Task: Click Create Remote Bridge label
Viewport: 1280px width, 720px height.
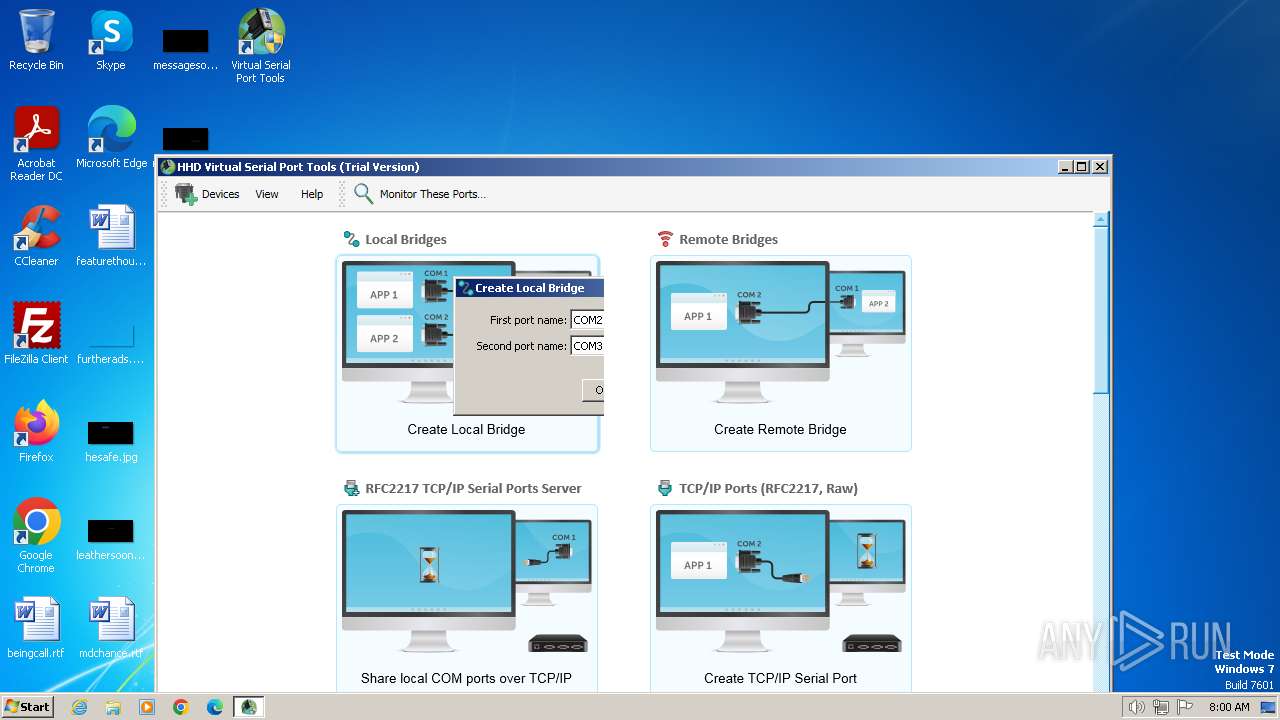Action: click(780, 429)
